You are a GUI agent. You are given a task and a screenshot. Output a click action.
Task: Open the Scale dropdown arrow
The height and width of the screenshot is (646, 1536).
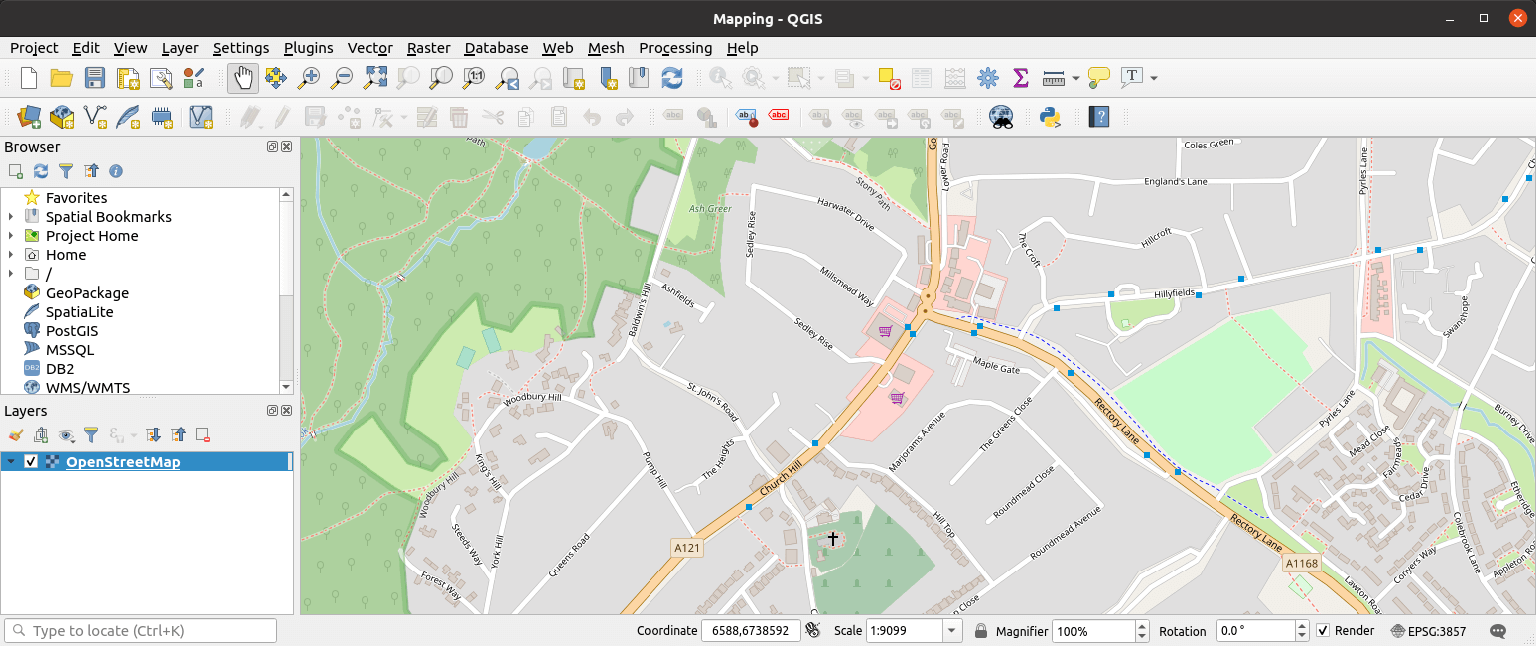click(952, 631)
